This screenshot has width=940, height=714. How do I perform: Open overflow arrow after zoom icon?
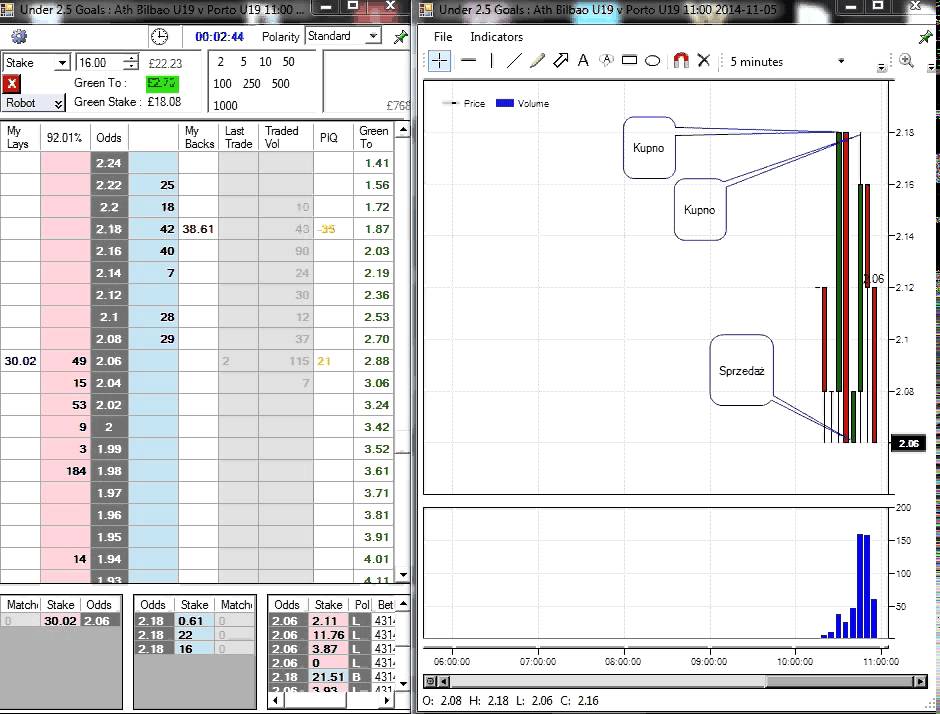(931, 67)
